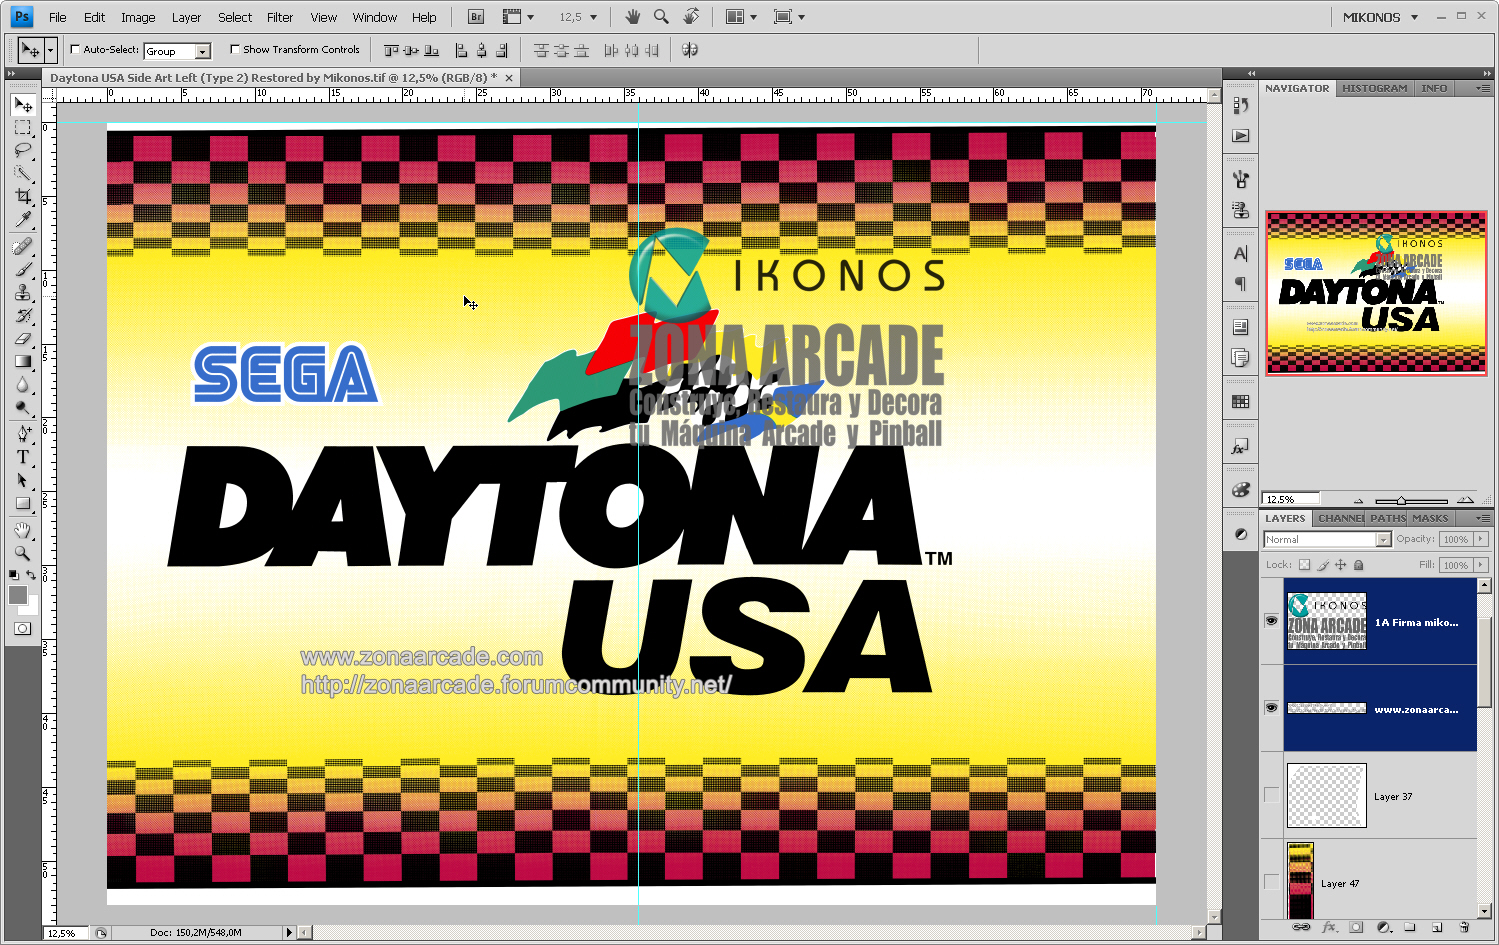Screen dimensions: 1499x945
Task: Open the File menu
Action: pyautogui.click(x=58, y=17)
